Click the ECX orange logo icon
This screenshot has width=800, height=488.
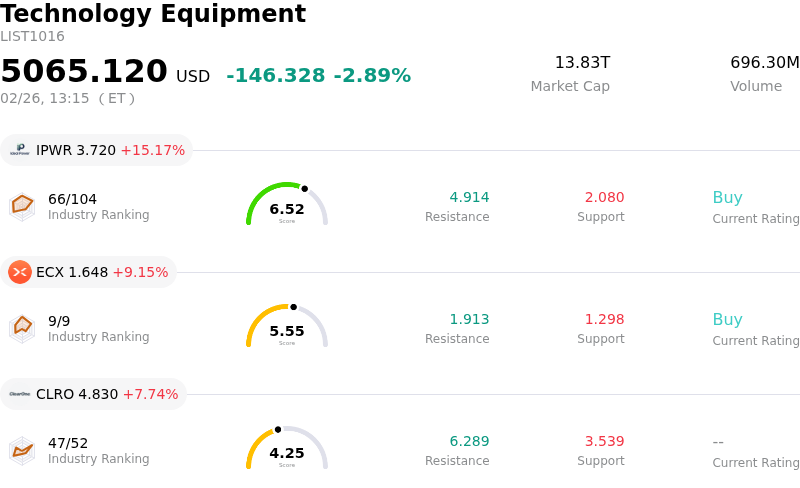(x=20, y=272)
